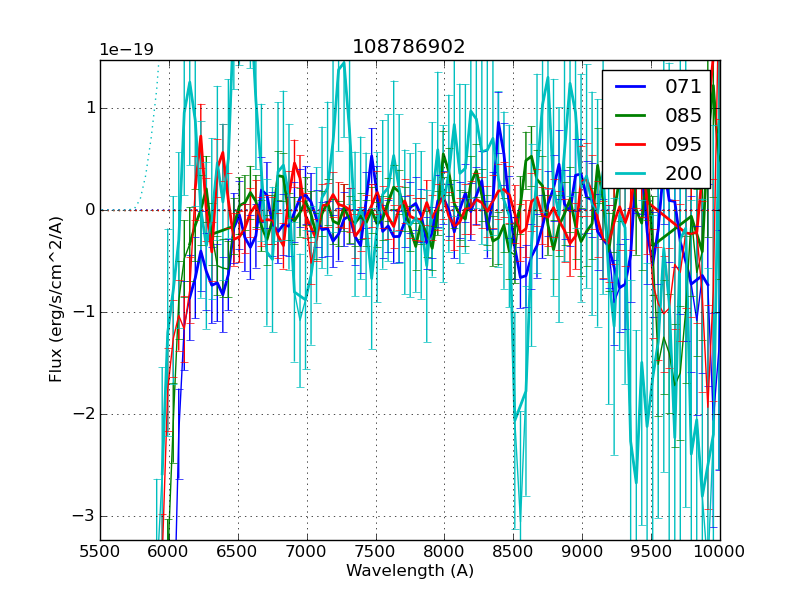800x600 pixels.
Task: Click the 10000 x-axis tick label
Action: click(719, 551)
